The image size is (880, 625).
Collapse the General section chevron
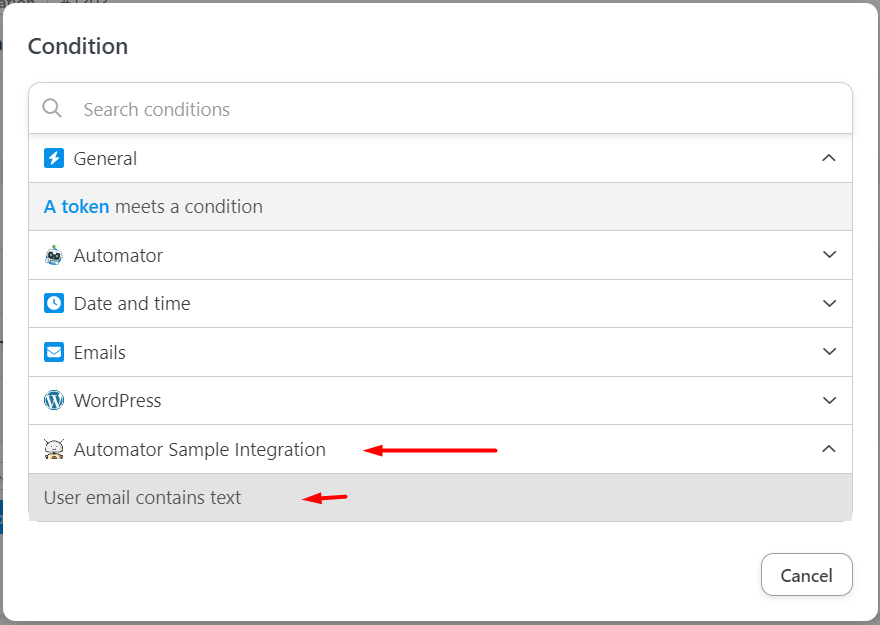click(828, 158)
